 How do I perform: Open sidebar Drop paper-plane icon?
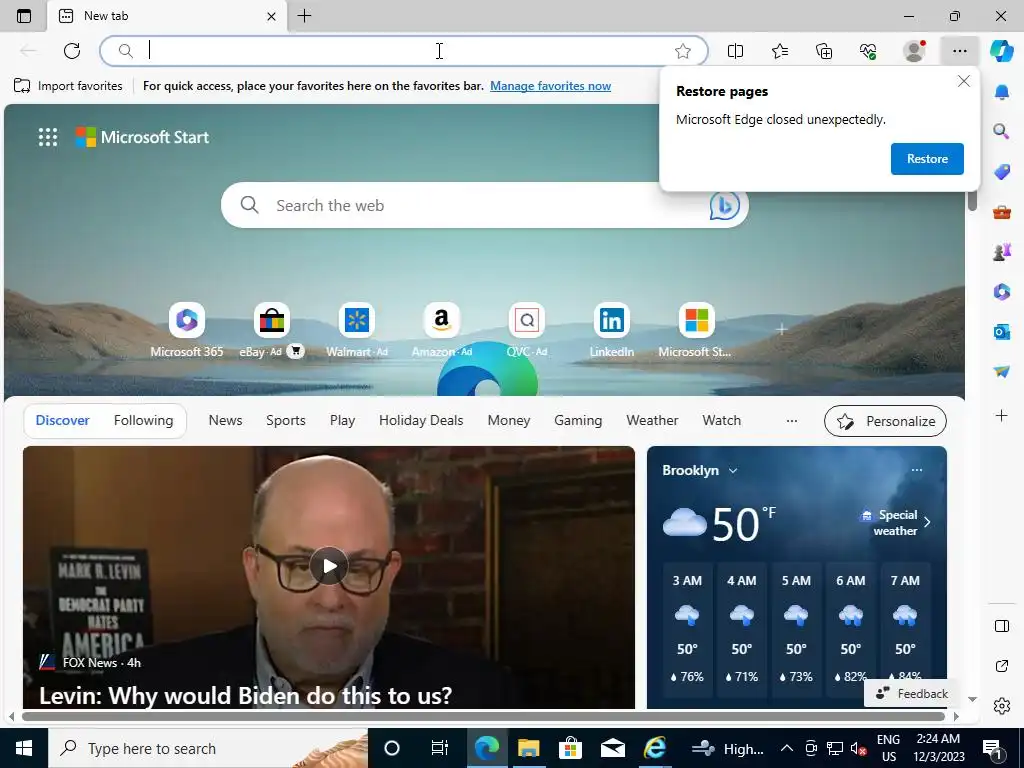1001,371
